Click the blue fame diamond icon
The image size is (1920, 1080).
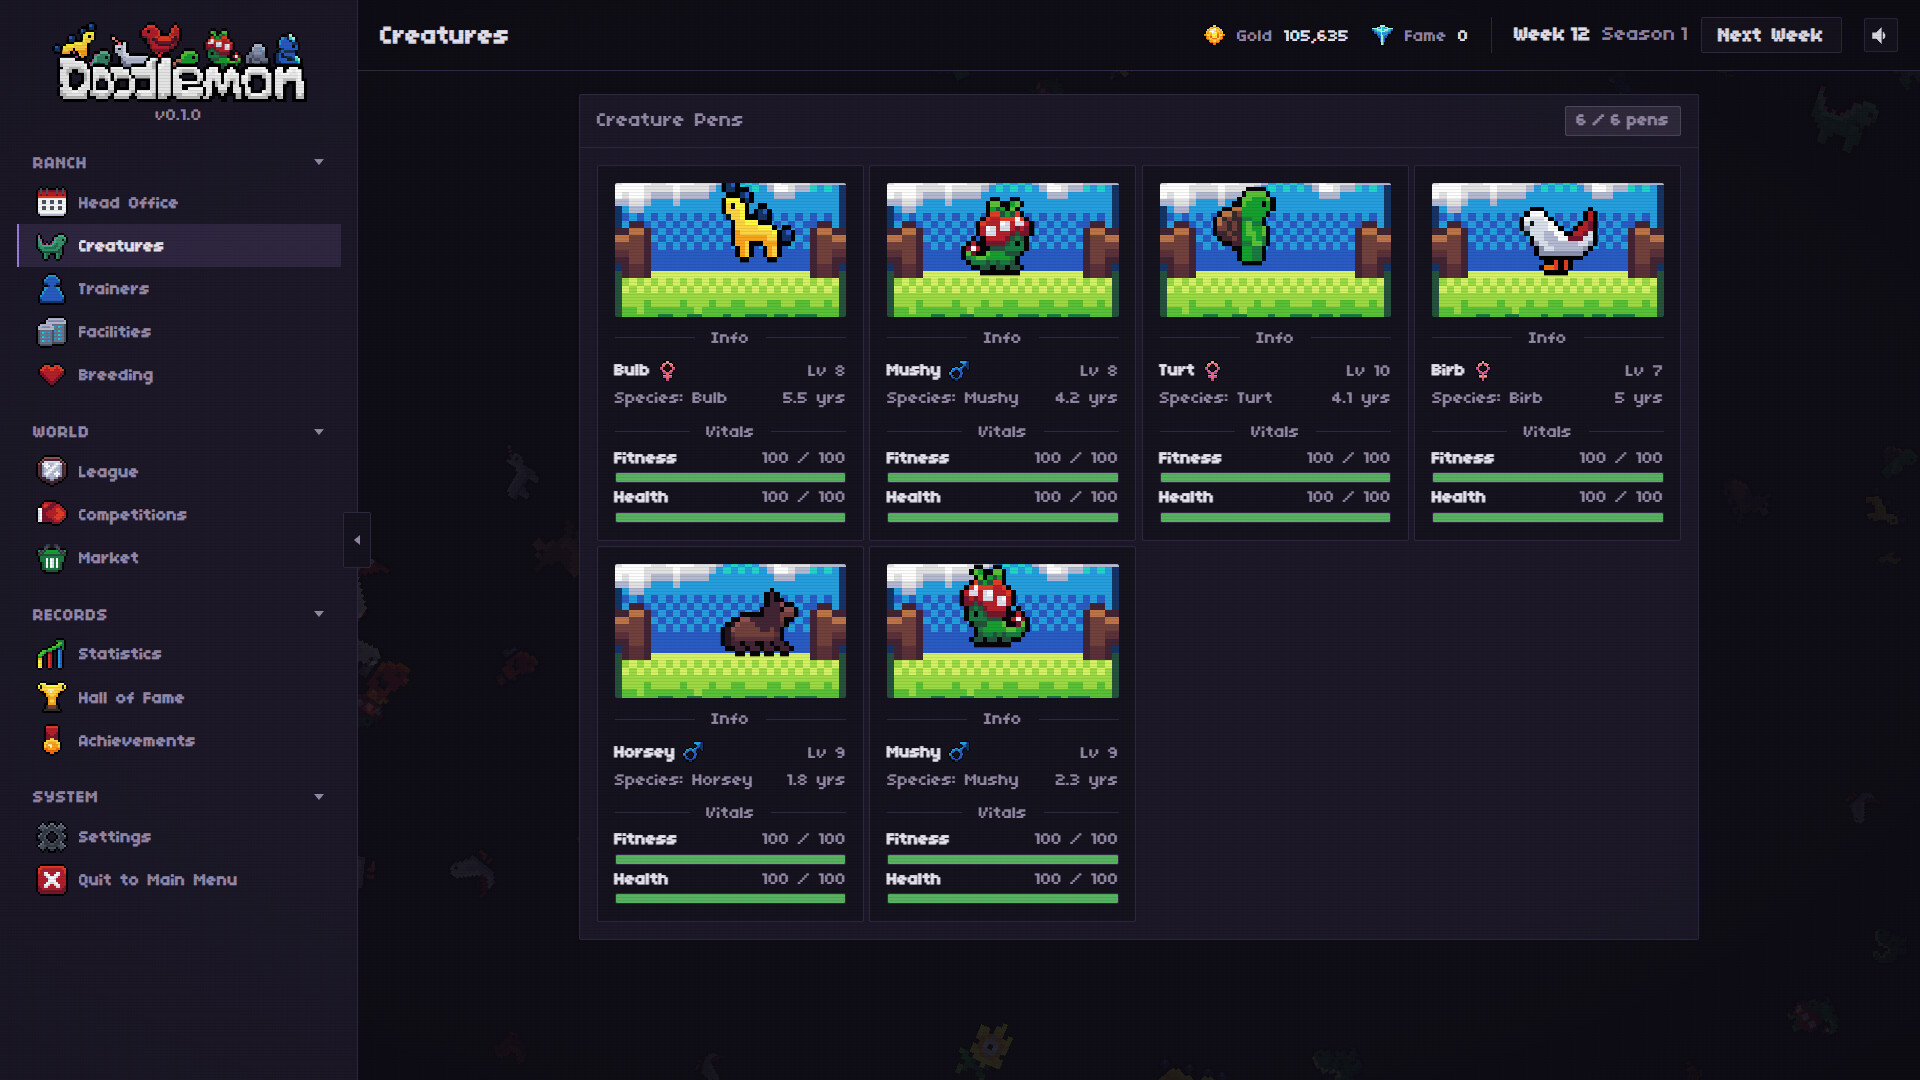(1382, 35)
